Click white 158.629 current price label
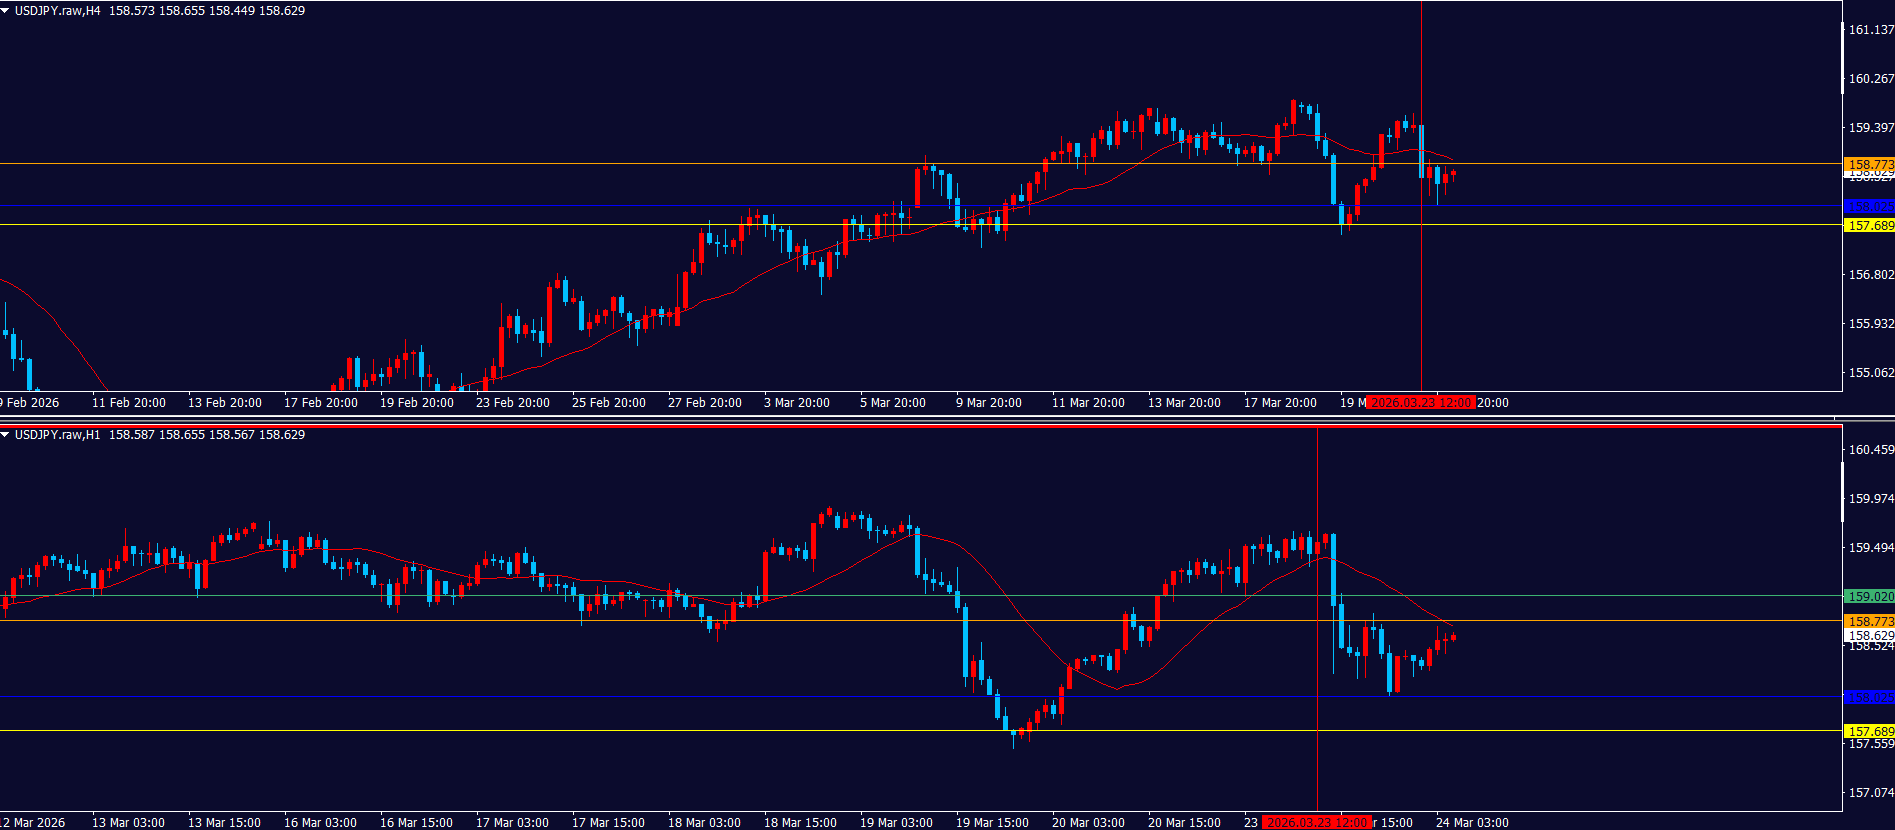 pos(1869,636)
